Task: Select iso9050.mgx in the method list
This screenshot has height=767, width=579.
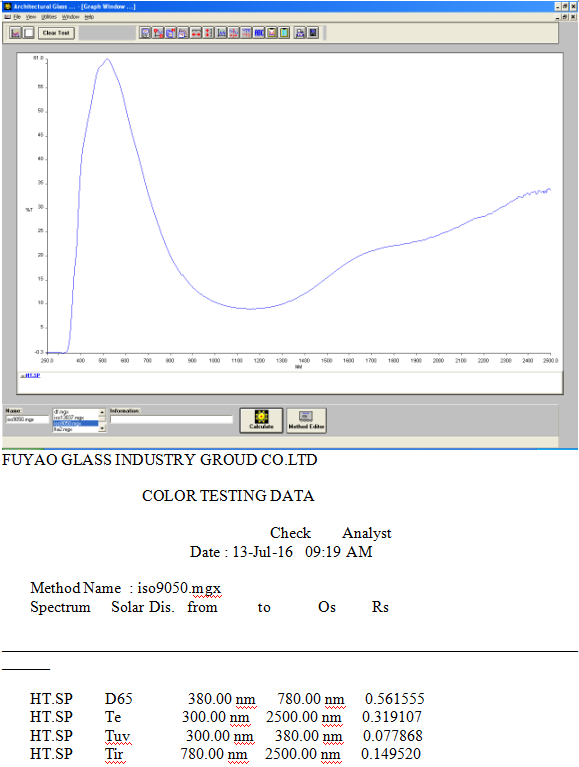Action: [x=75, y=423]
